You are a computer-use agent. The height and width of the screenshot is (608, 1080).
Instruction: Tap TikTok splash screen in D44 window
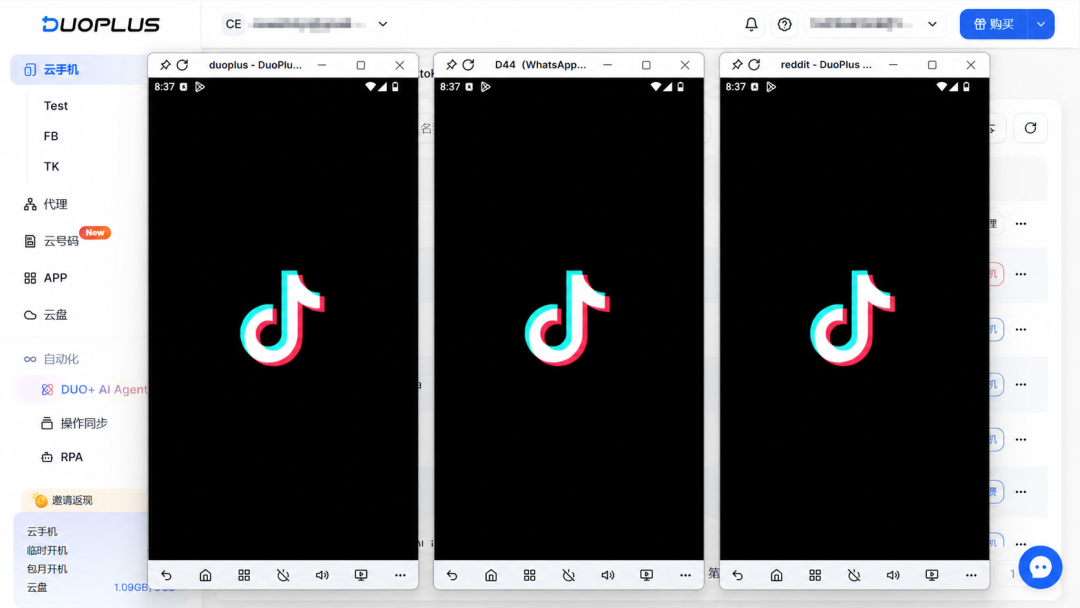click(x=568, y=318)
